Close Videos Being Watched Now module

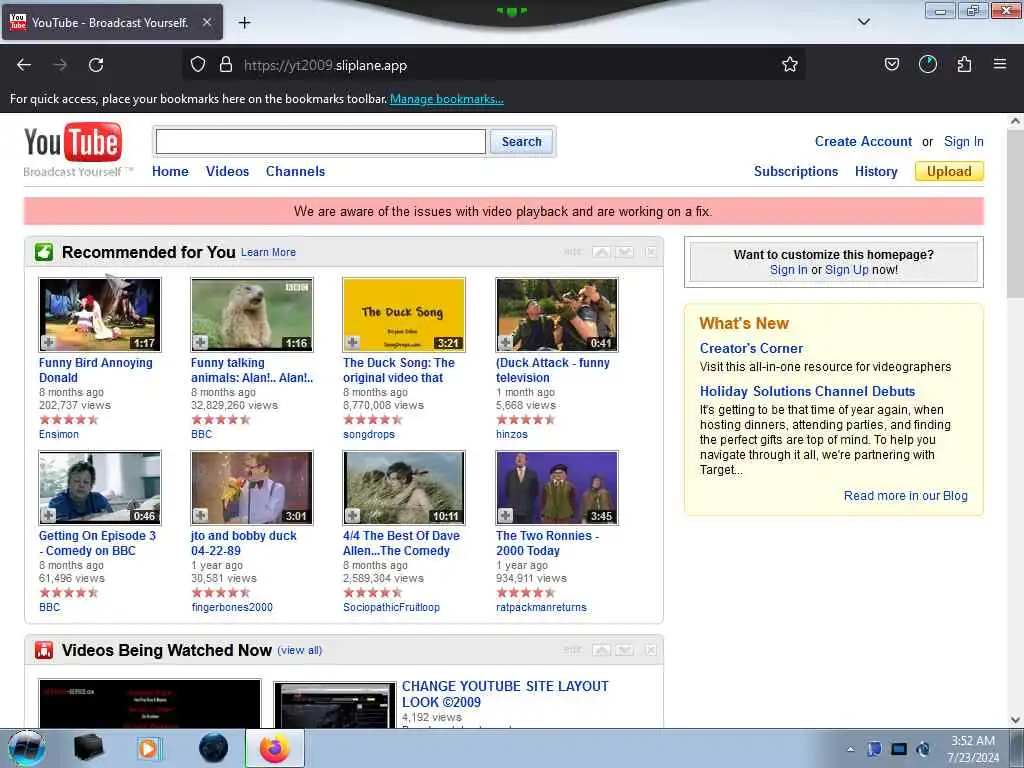(x=650, y=650)
